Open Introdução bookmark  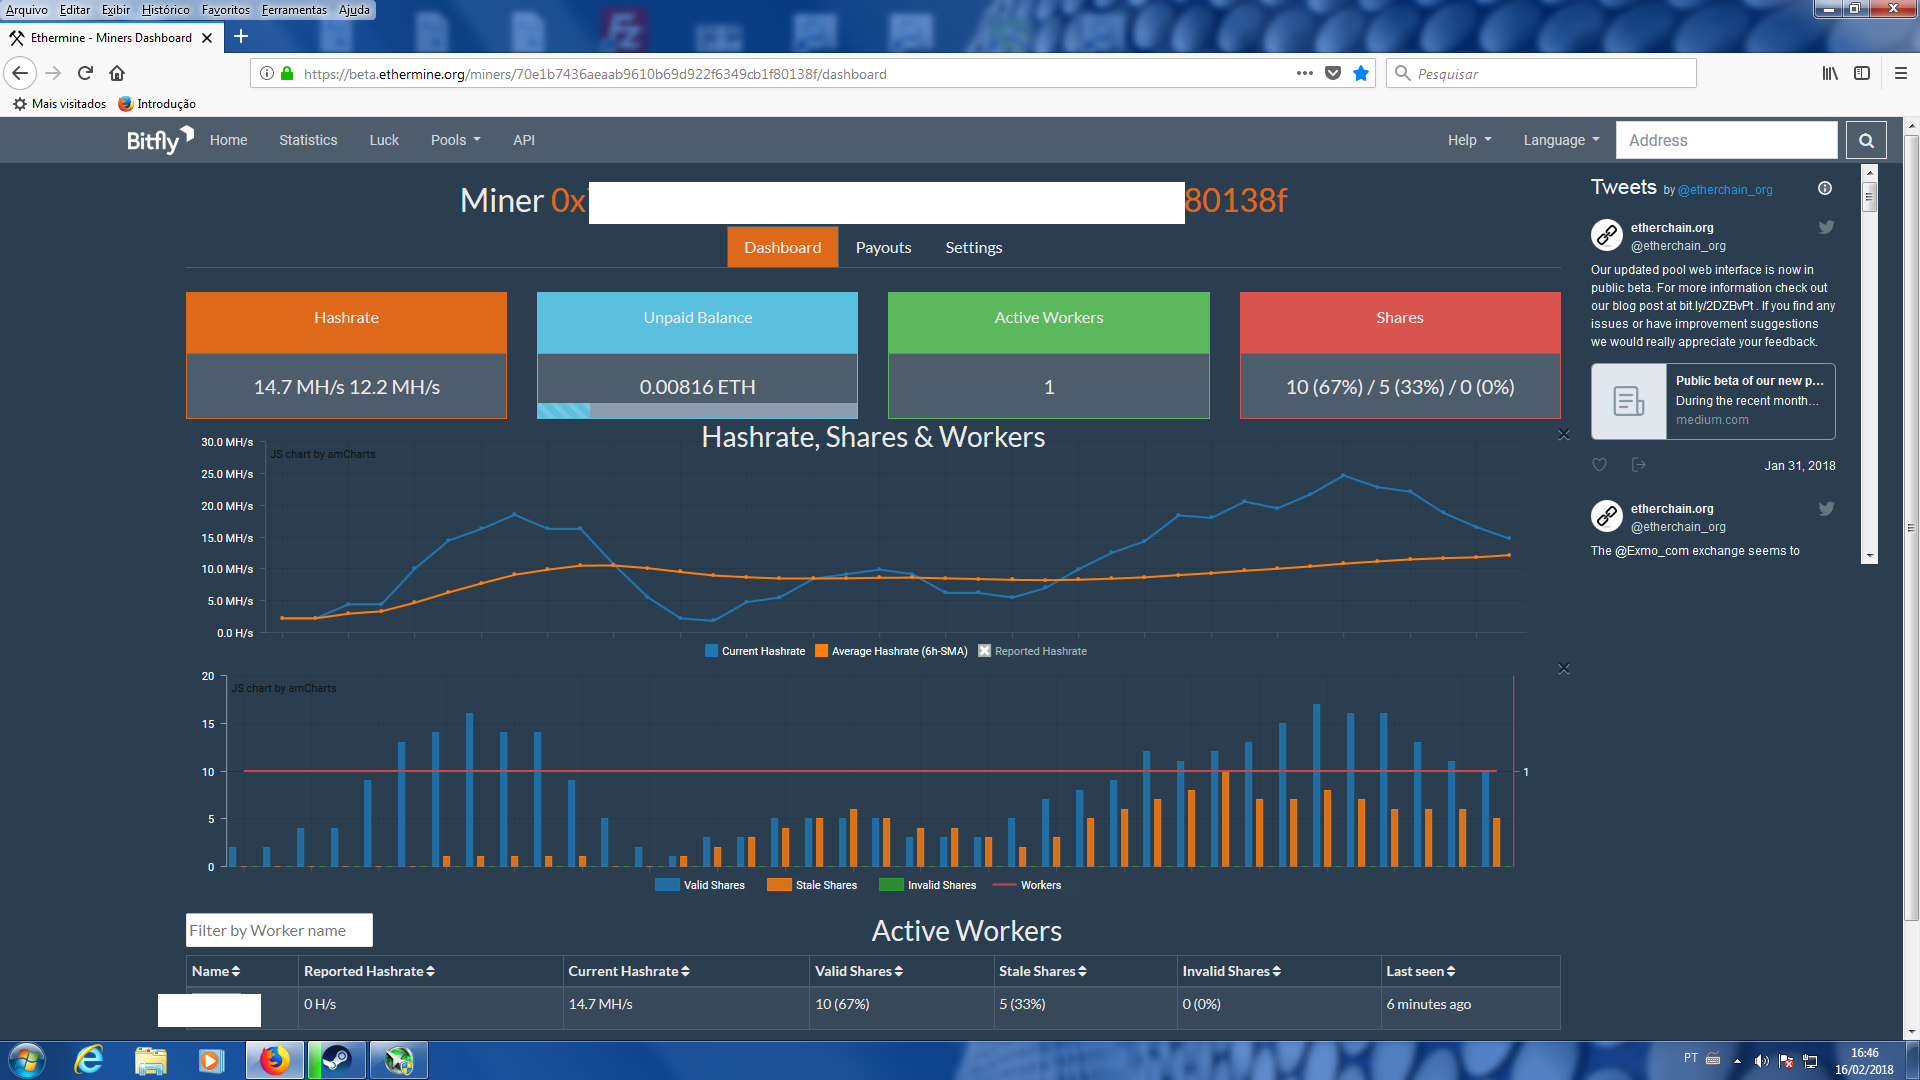(157, 104)
